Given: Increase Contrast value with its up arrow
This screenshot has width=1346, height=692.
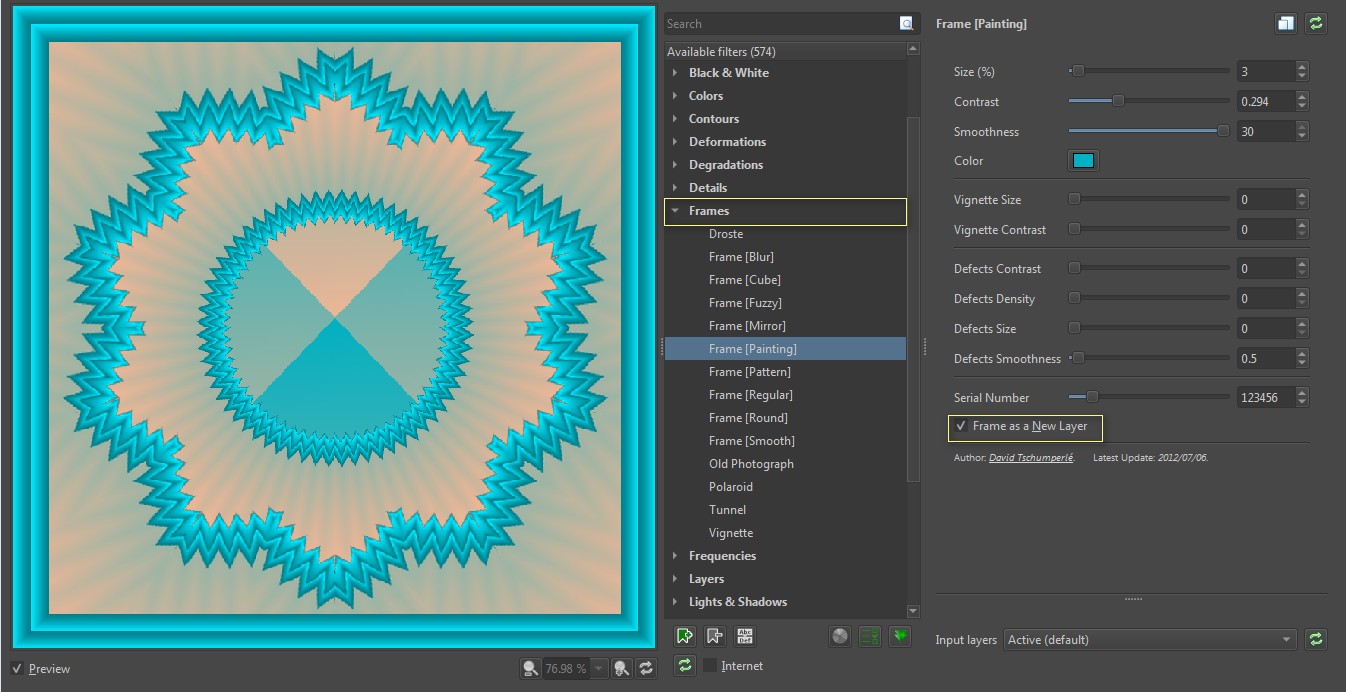Looking at the screenshot, I should 1301,96.
